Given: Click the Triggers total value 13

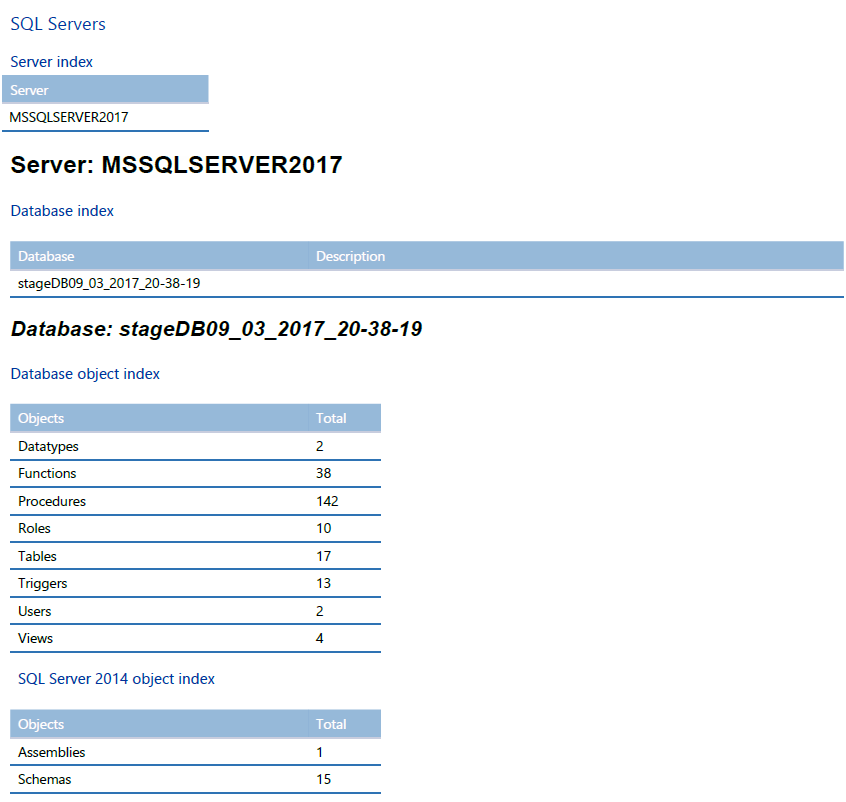Looking at the screenshot, I should pos(324,583).
